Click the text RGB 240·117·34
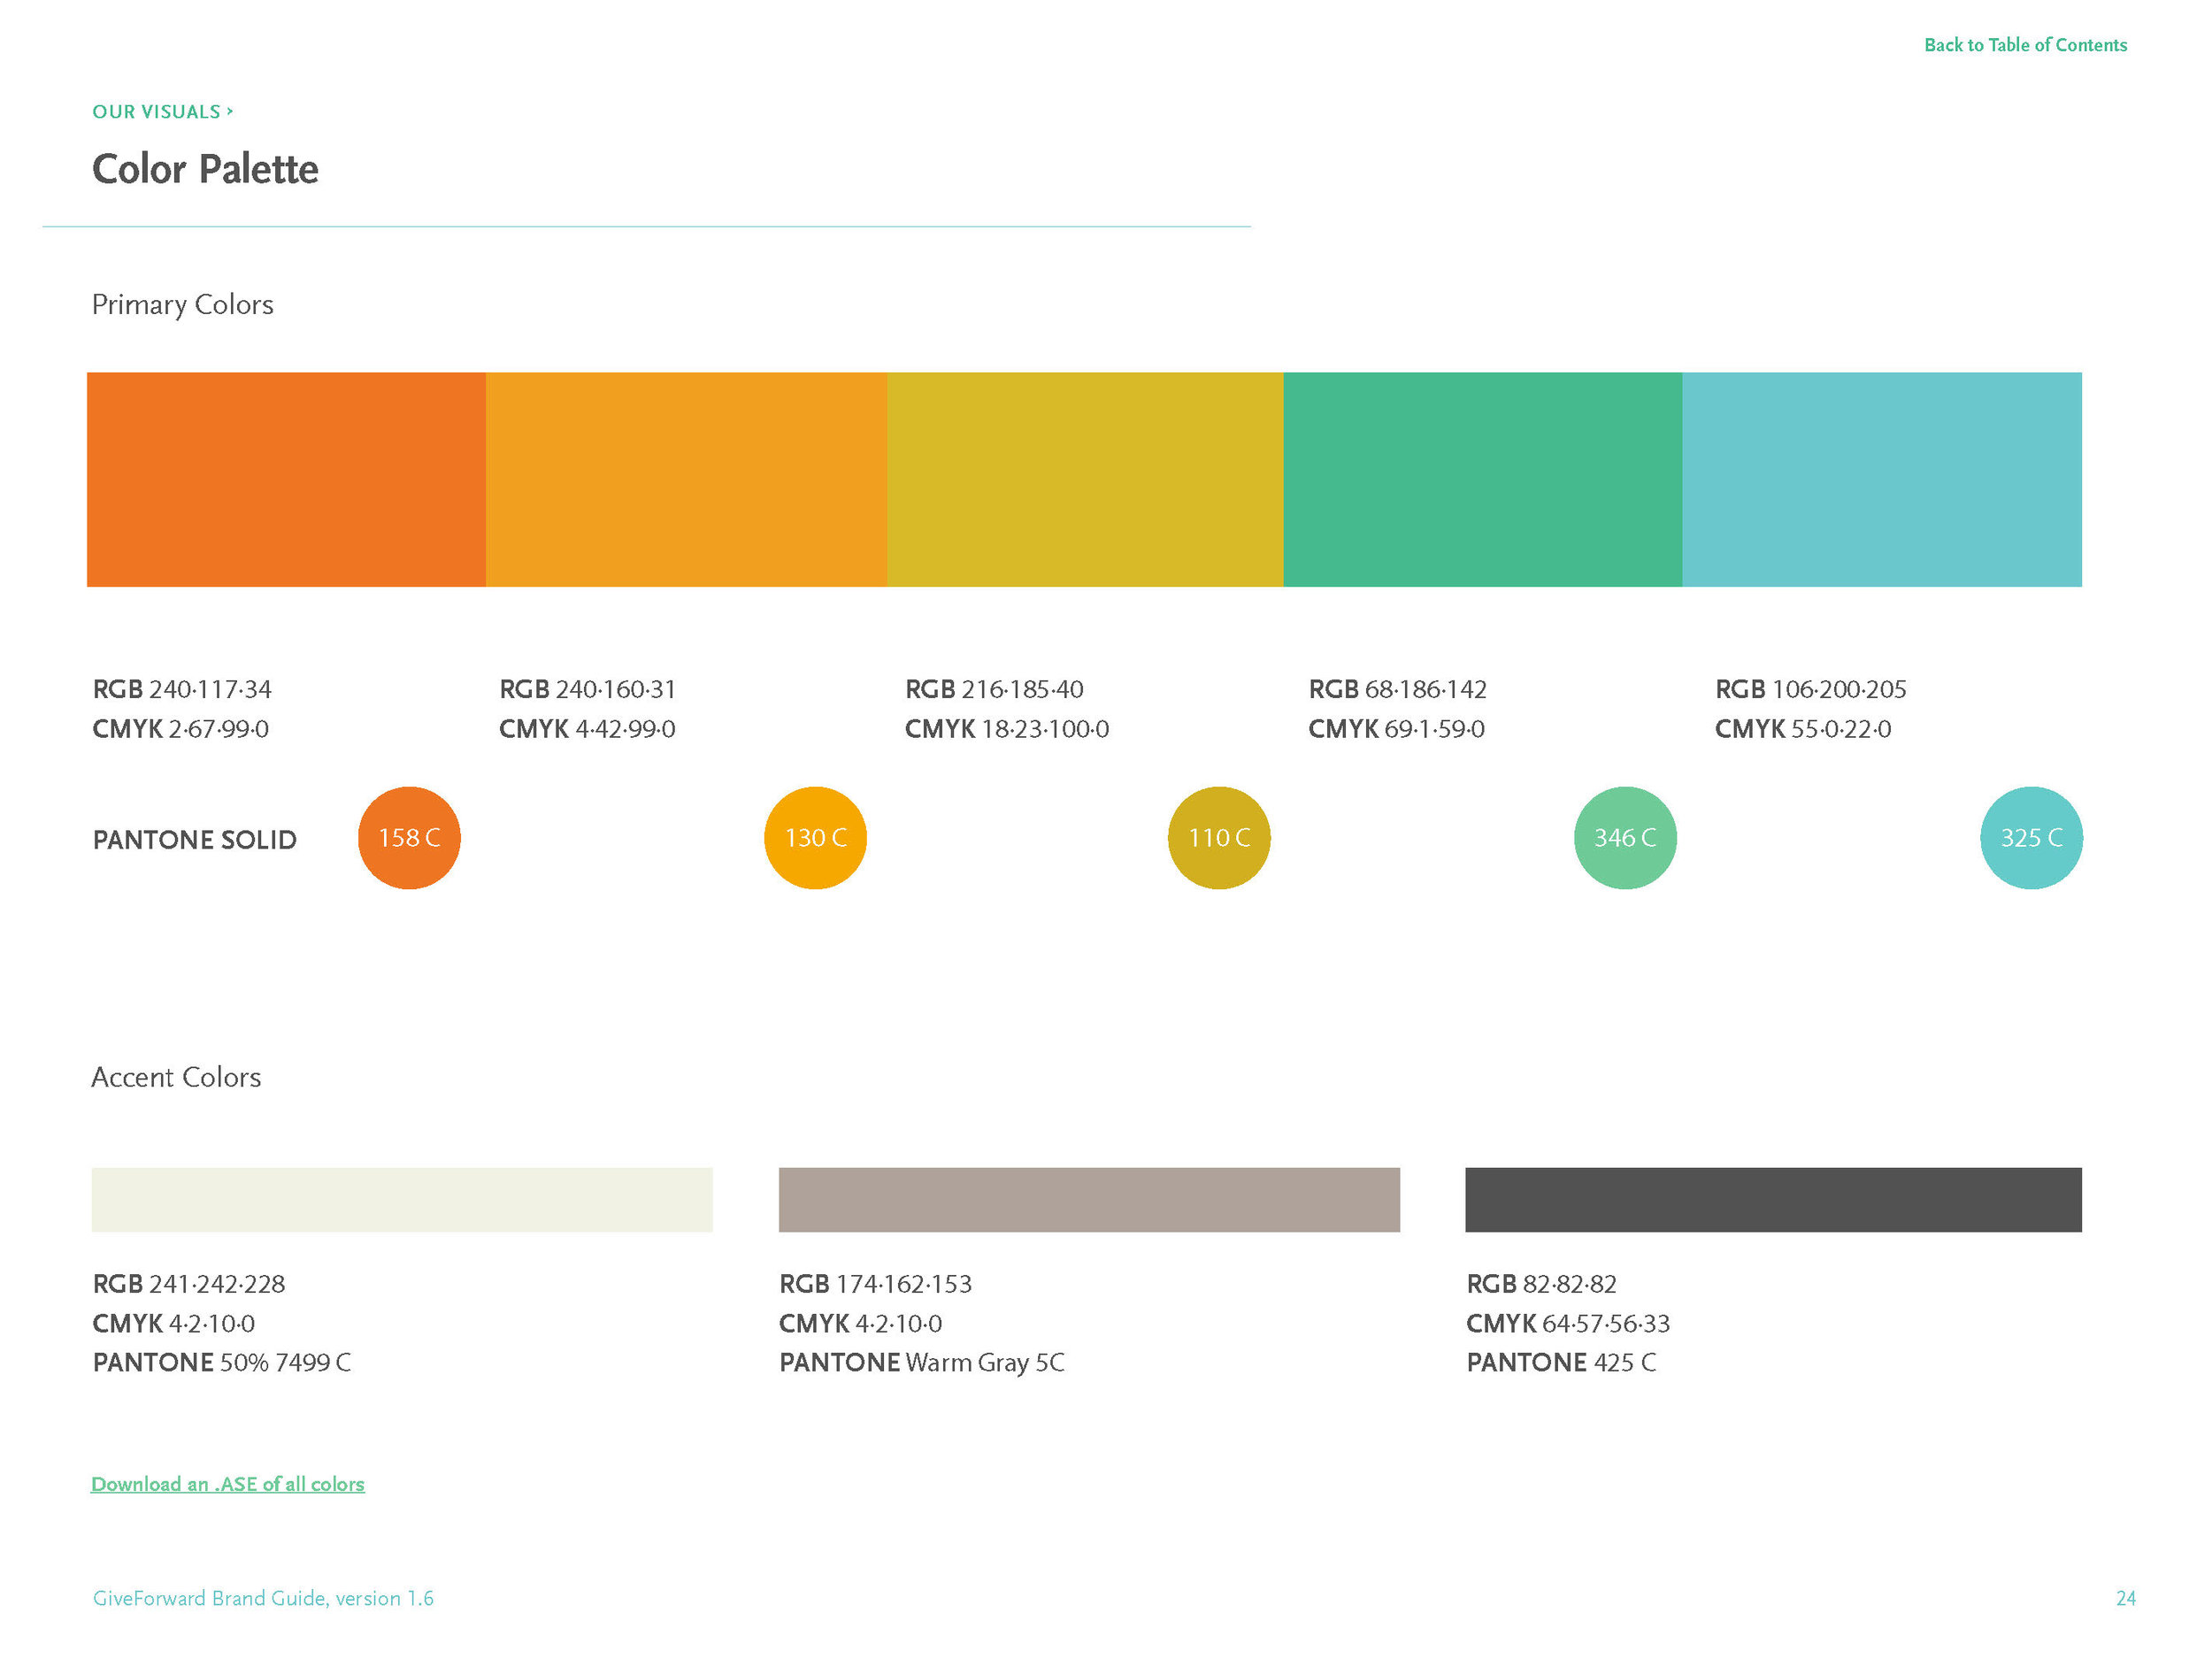 [182, 689]
